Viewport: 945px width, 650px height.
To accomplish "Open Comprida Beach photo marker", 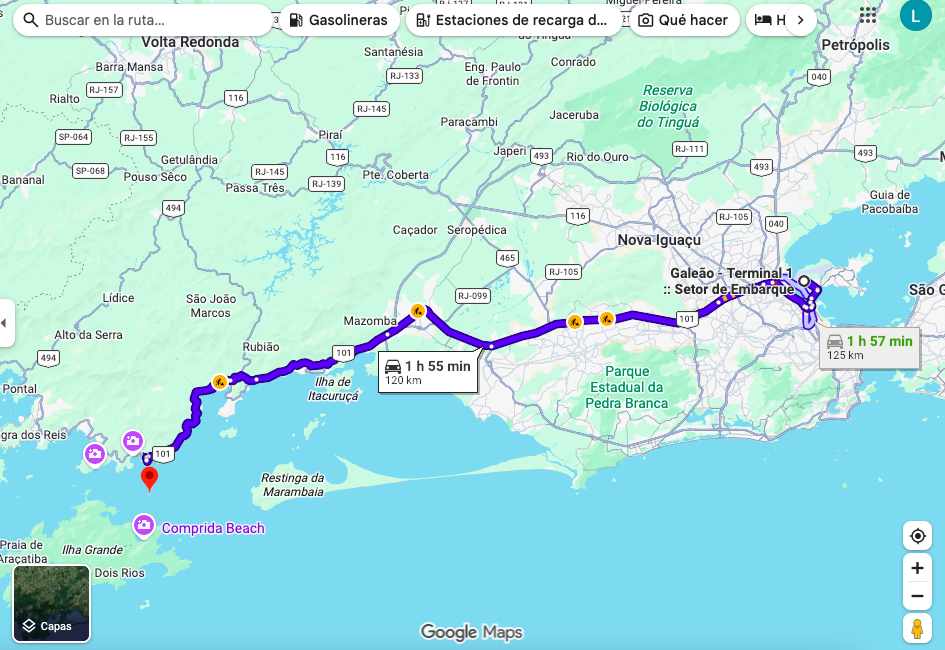I will tap(143, 525).
